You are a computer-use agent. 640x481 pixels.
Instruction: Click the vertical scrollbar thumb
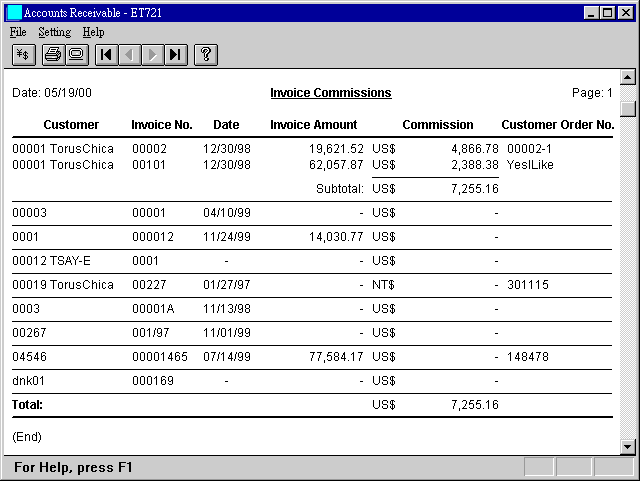tap(628, 108)
